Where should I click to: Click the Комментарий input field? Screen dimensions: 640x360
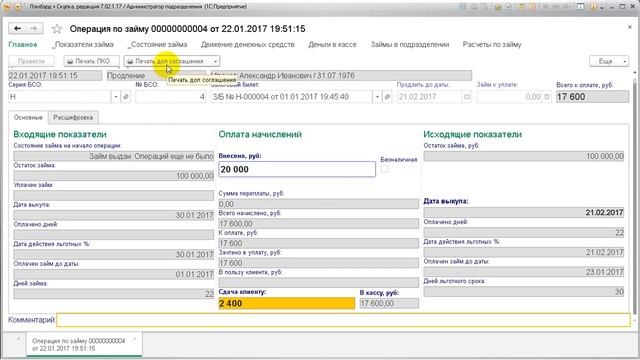pyautogui.click(x=343, y=320)
